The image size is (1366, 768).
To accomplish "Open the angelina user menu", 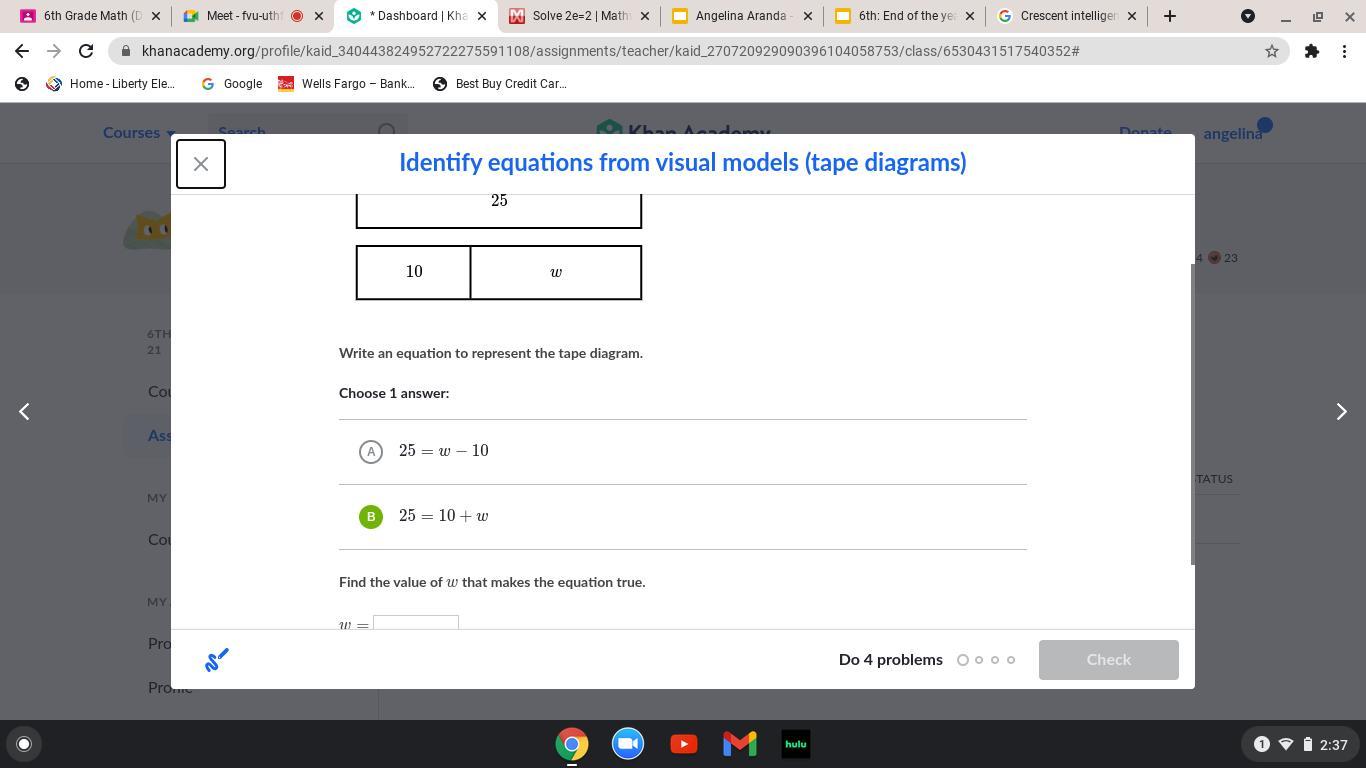I will point(1237,132).
